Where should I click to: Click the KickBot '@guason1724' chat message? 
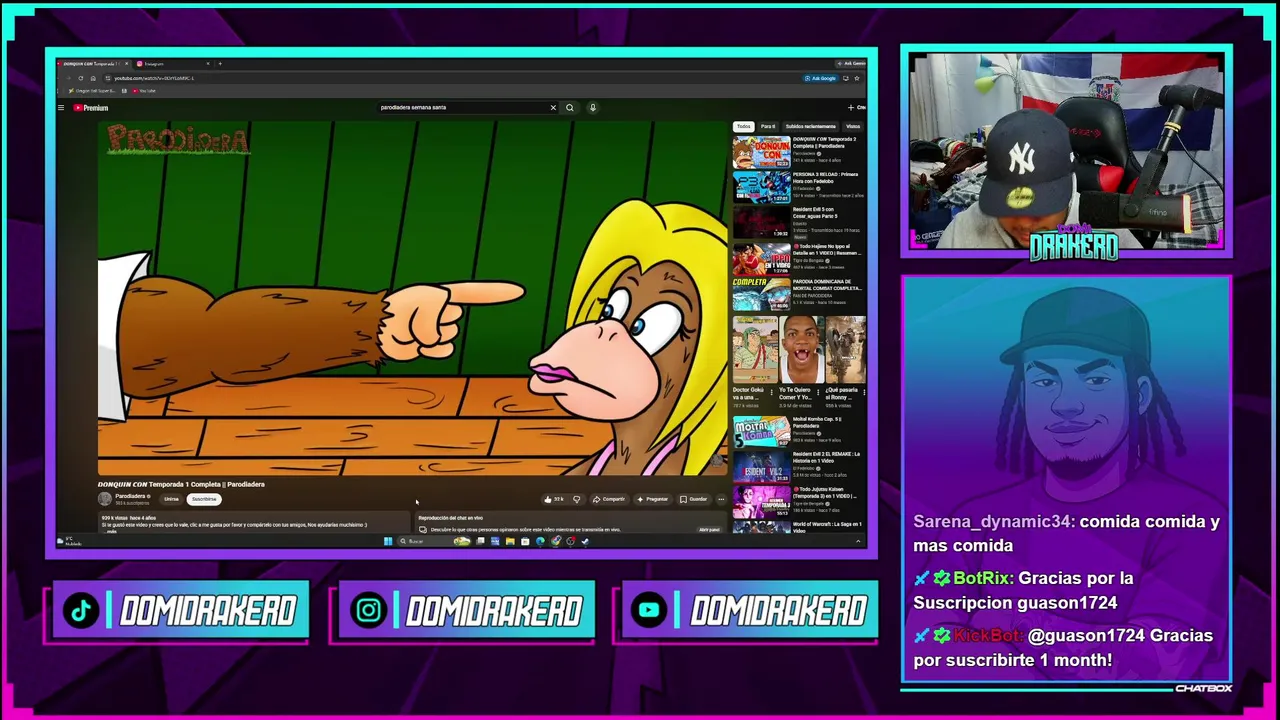[1064, 648]
